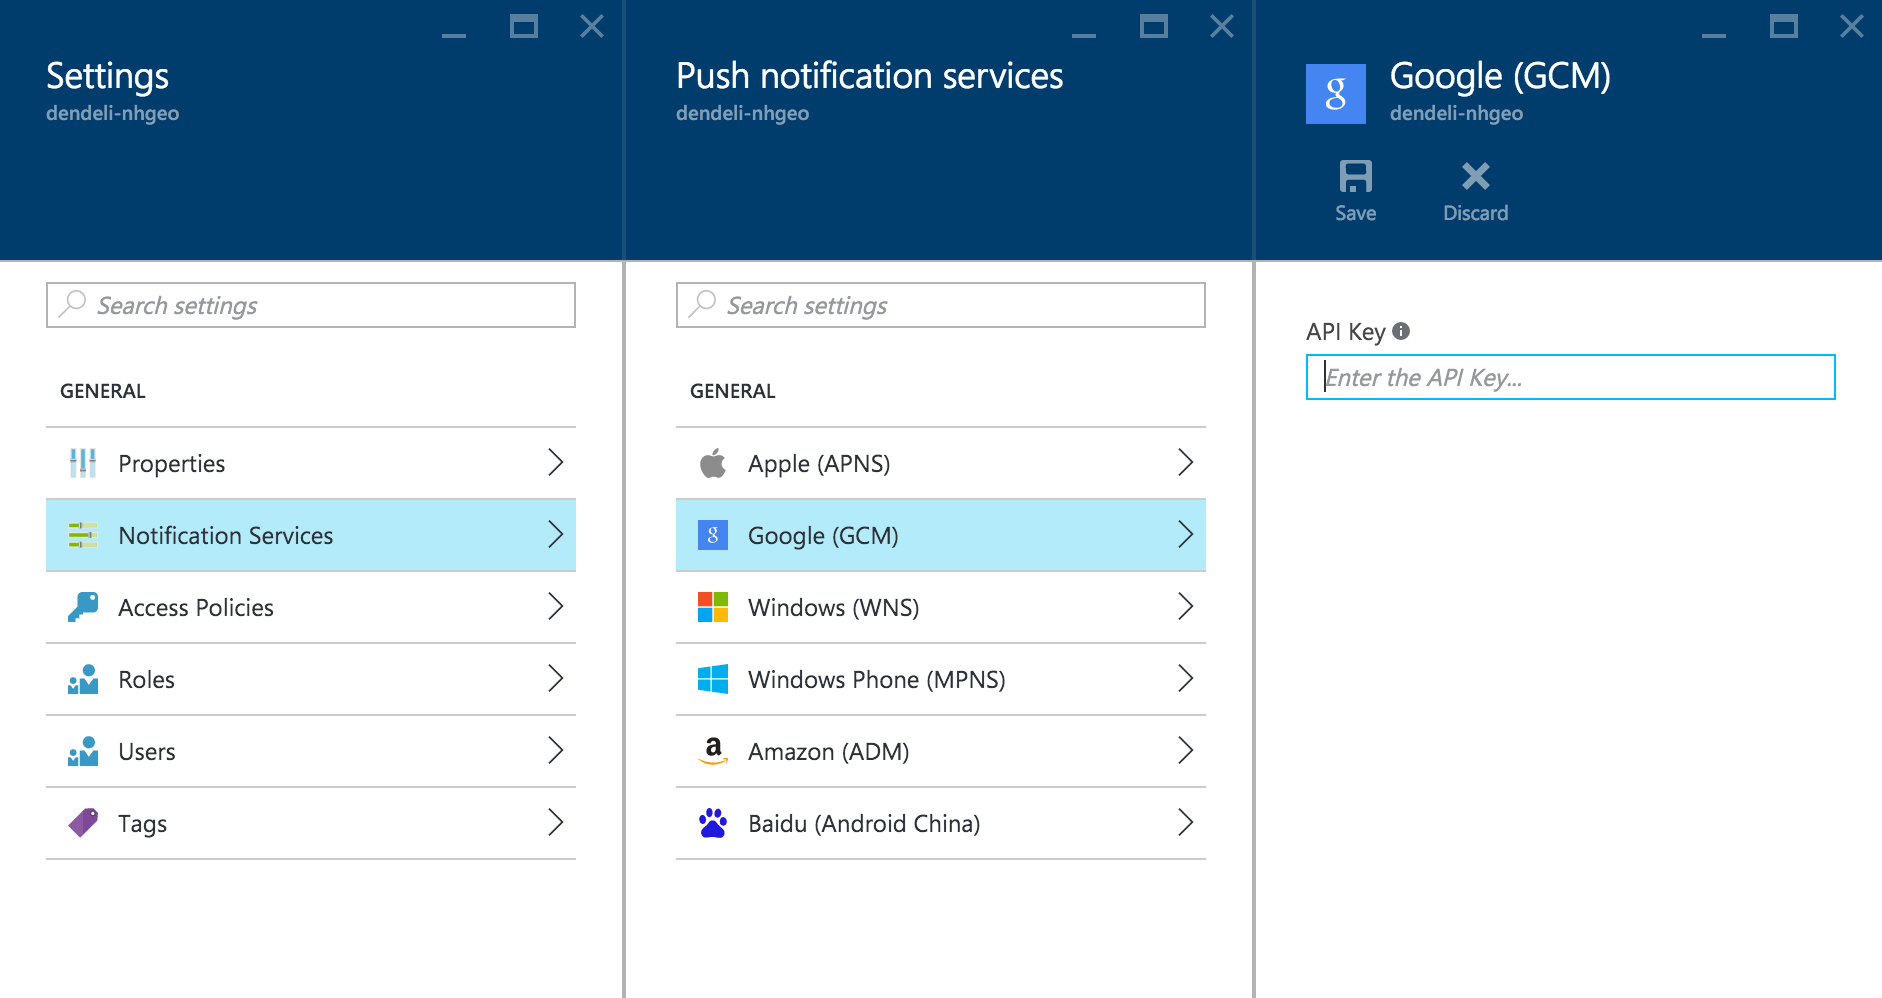Image resolution: width=1882 pixels, height=998 pixels.
Task: Click the Amazon (ADM) logo icon
Action: click(713, 751)
